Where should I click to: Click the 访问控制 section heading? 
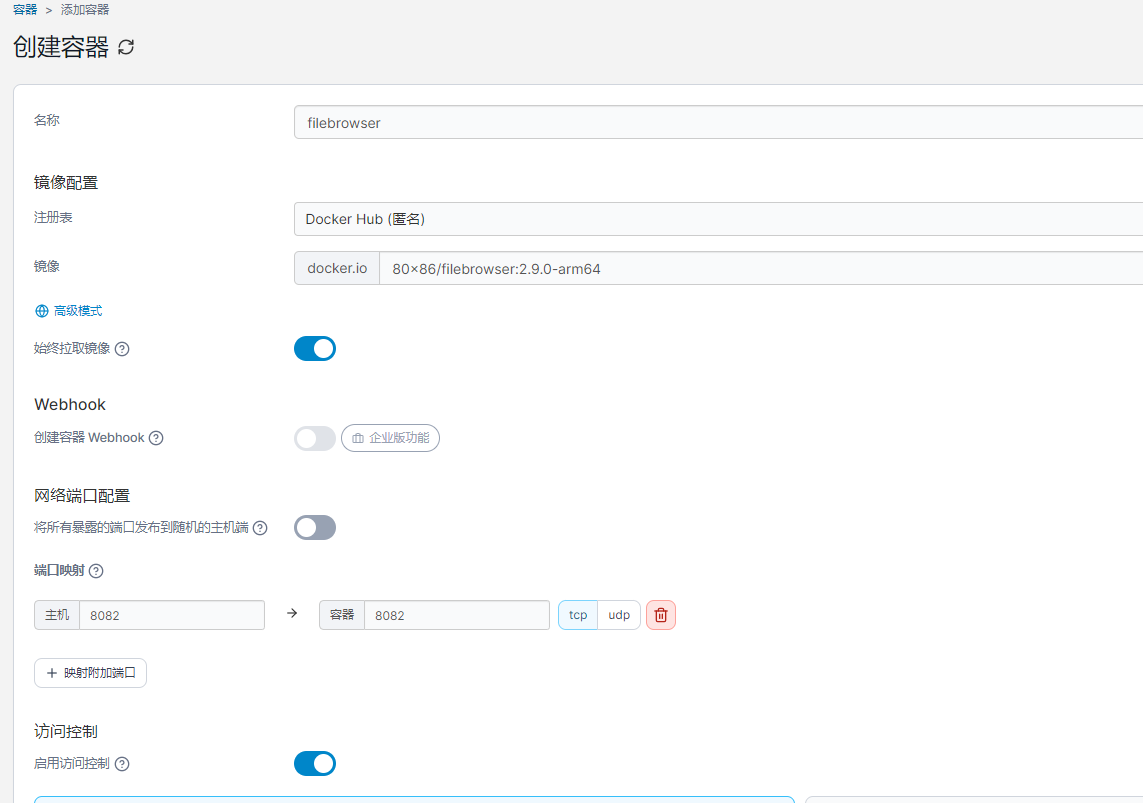[66, 732]
